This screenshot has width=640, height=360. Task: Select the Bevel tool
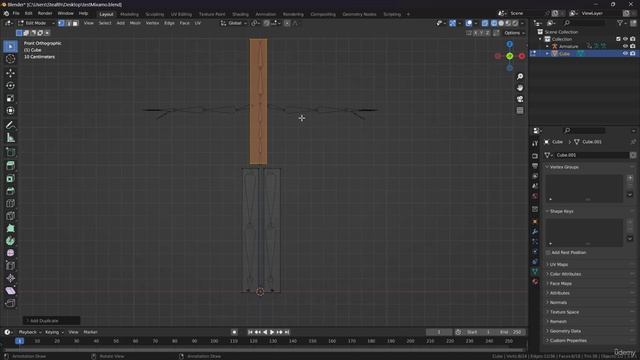(10, 191)
